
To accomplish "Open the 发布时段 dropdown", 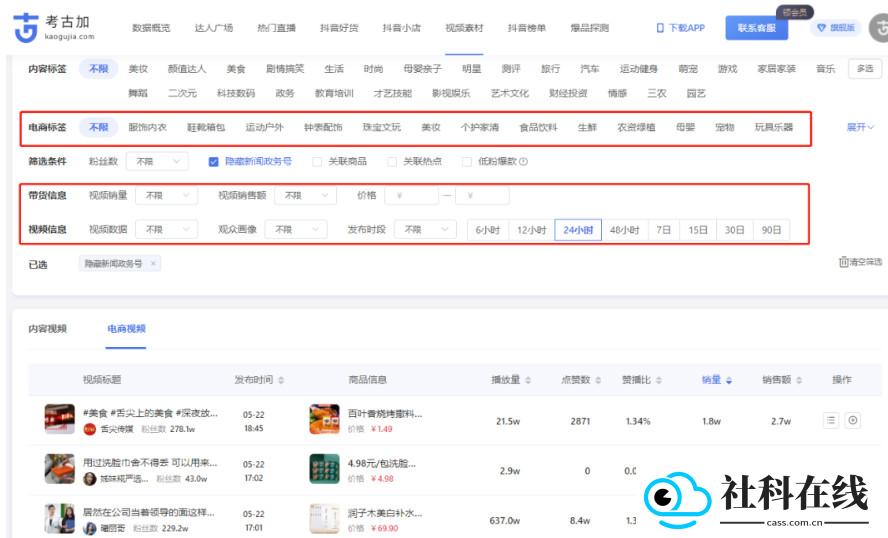I will (x=425, y=229).
